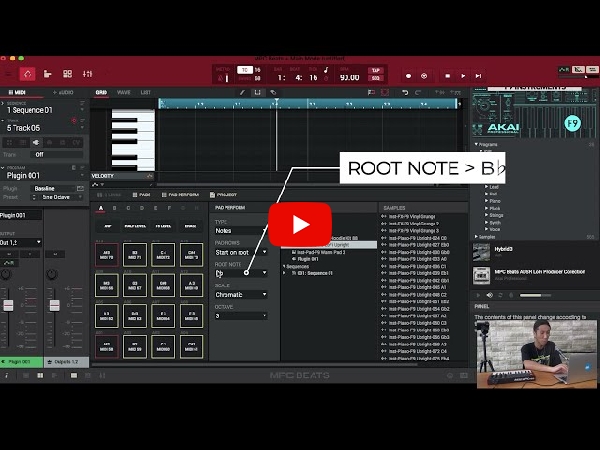
Task: Open the Root Note dropdown arrow
Action: (x=264, y=273)
